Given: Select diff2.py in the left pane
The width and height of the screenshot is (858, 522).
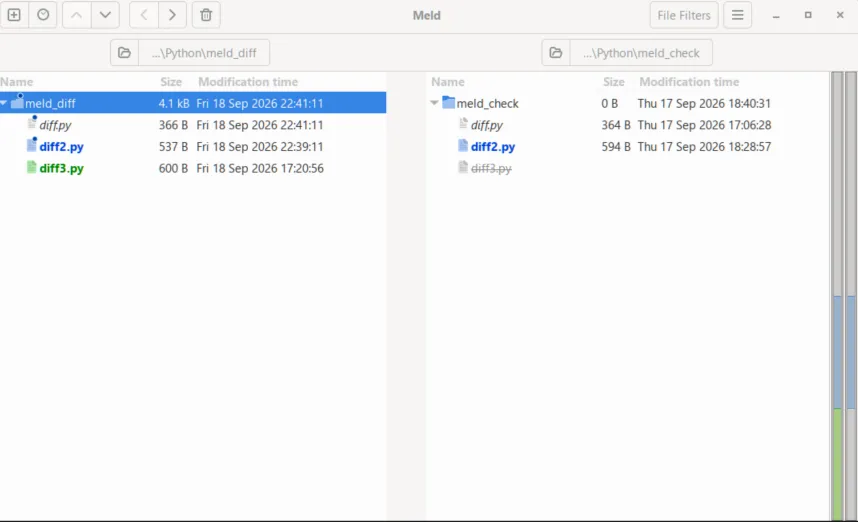Looking at the screenshot, I should tap(61, 147).
